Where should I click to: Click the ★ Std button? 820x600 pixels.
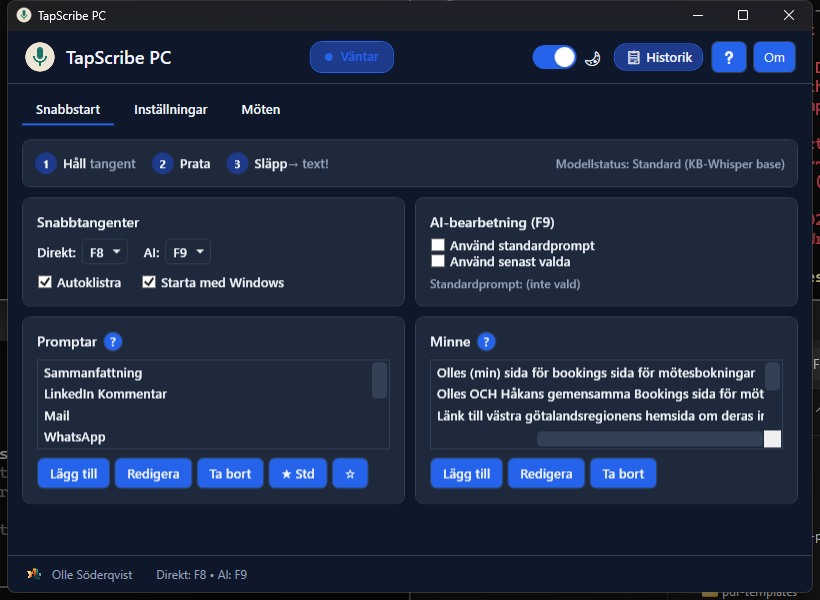[298, 473]
